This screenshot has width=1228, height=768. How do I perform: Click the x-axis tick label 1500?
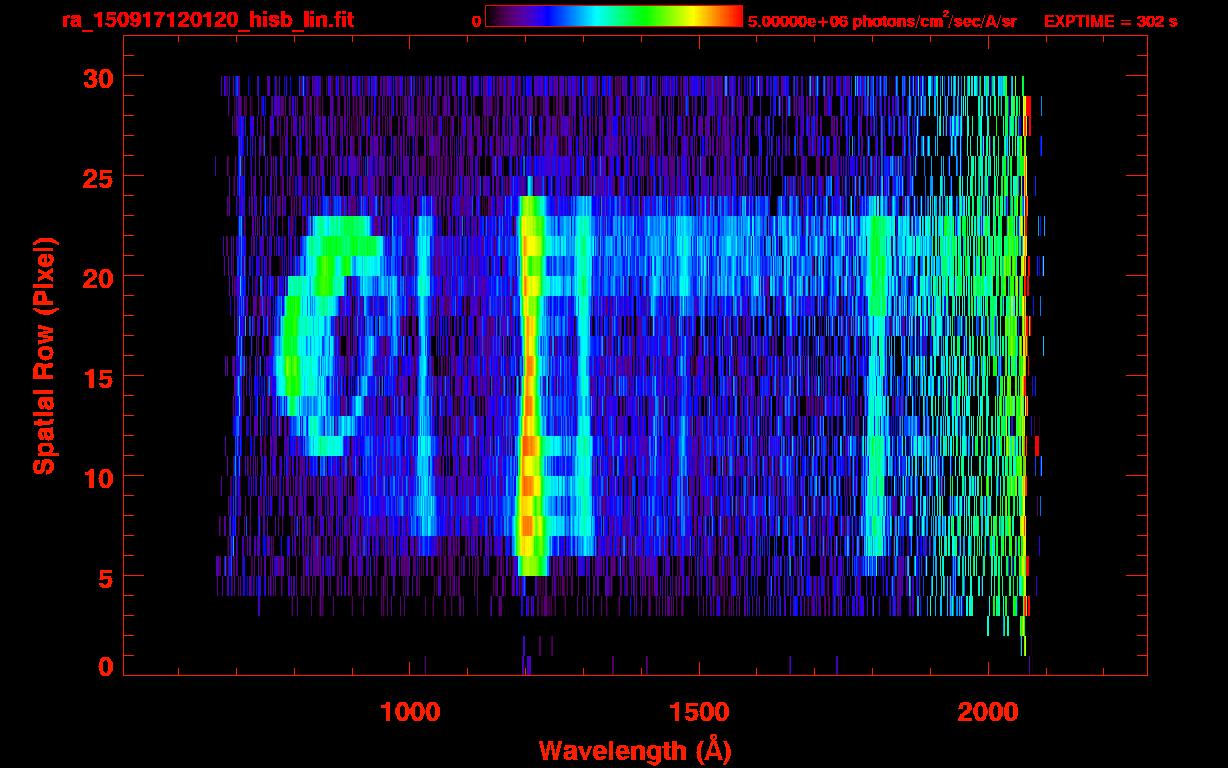pyautogui.click(x=699, y=712)
